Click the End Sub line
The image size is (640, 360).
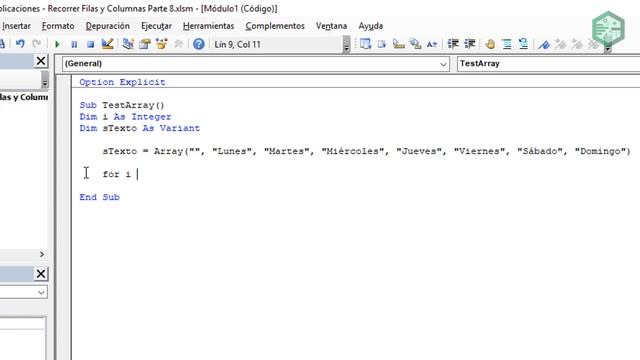pos(100,197)
